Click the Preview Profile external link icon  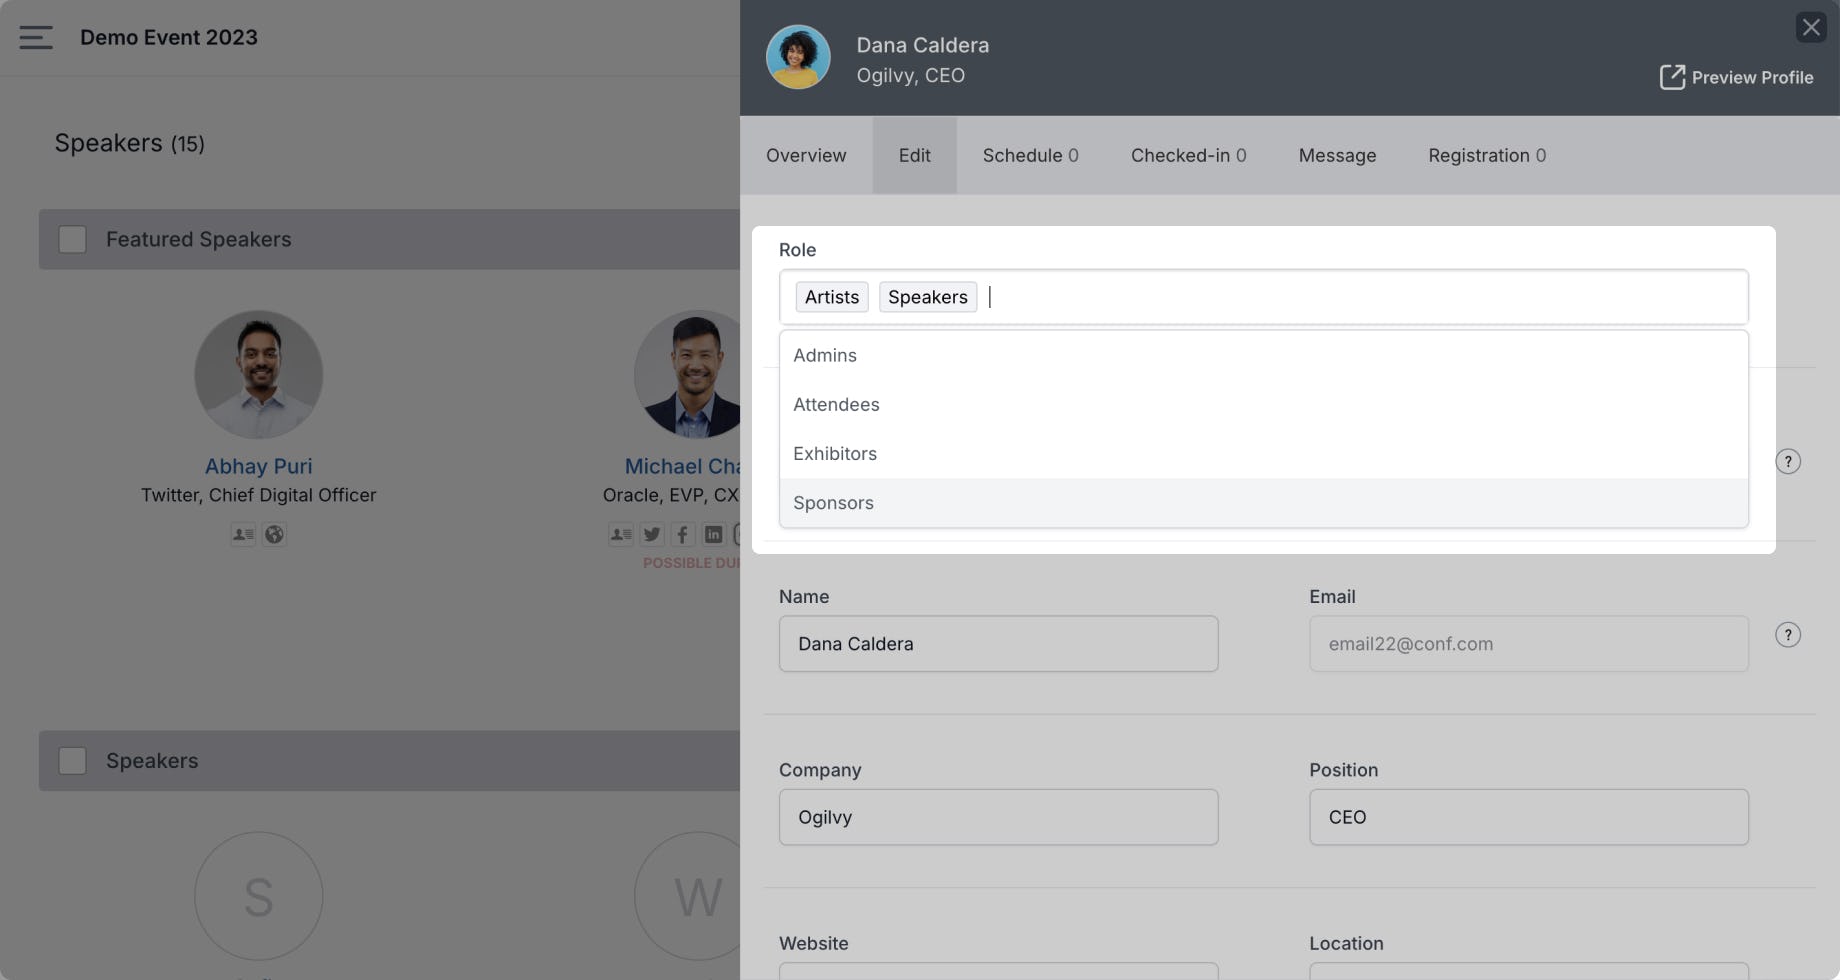pyautogui.click(x=1672, y=77)
